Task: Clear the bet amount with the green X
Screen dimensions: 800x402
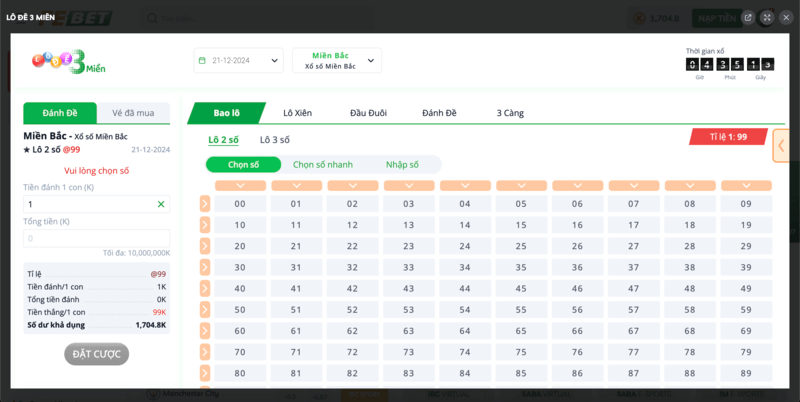Action: point(161,204)
